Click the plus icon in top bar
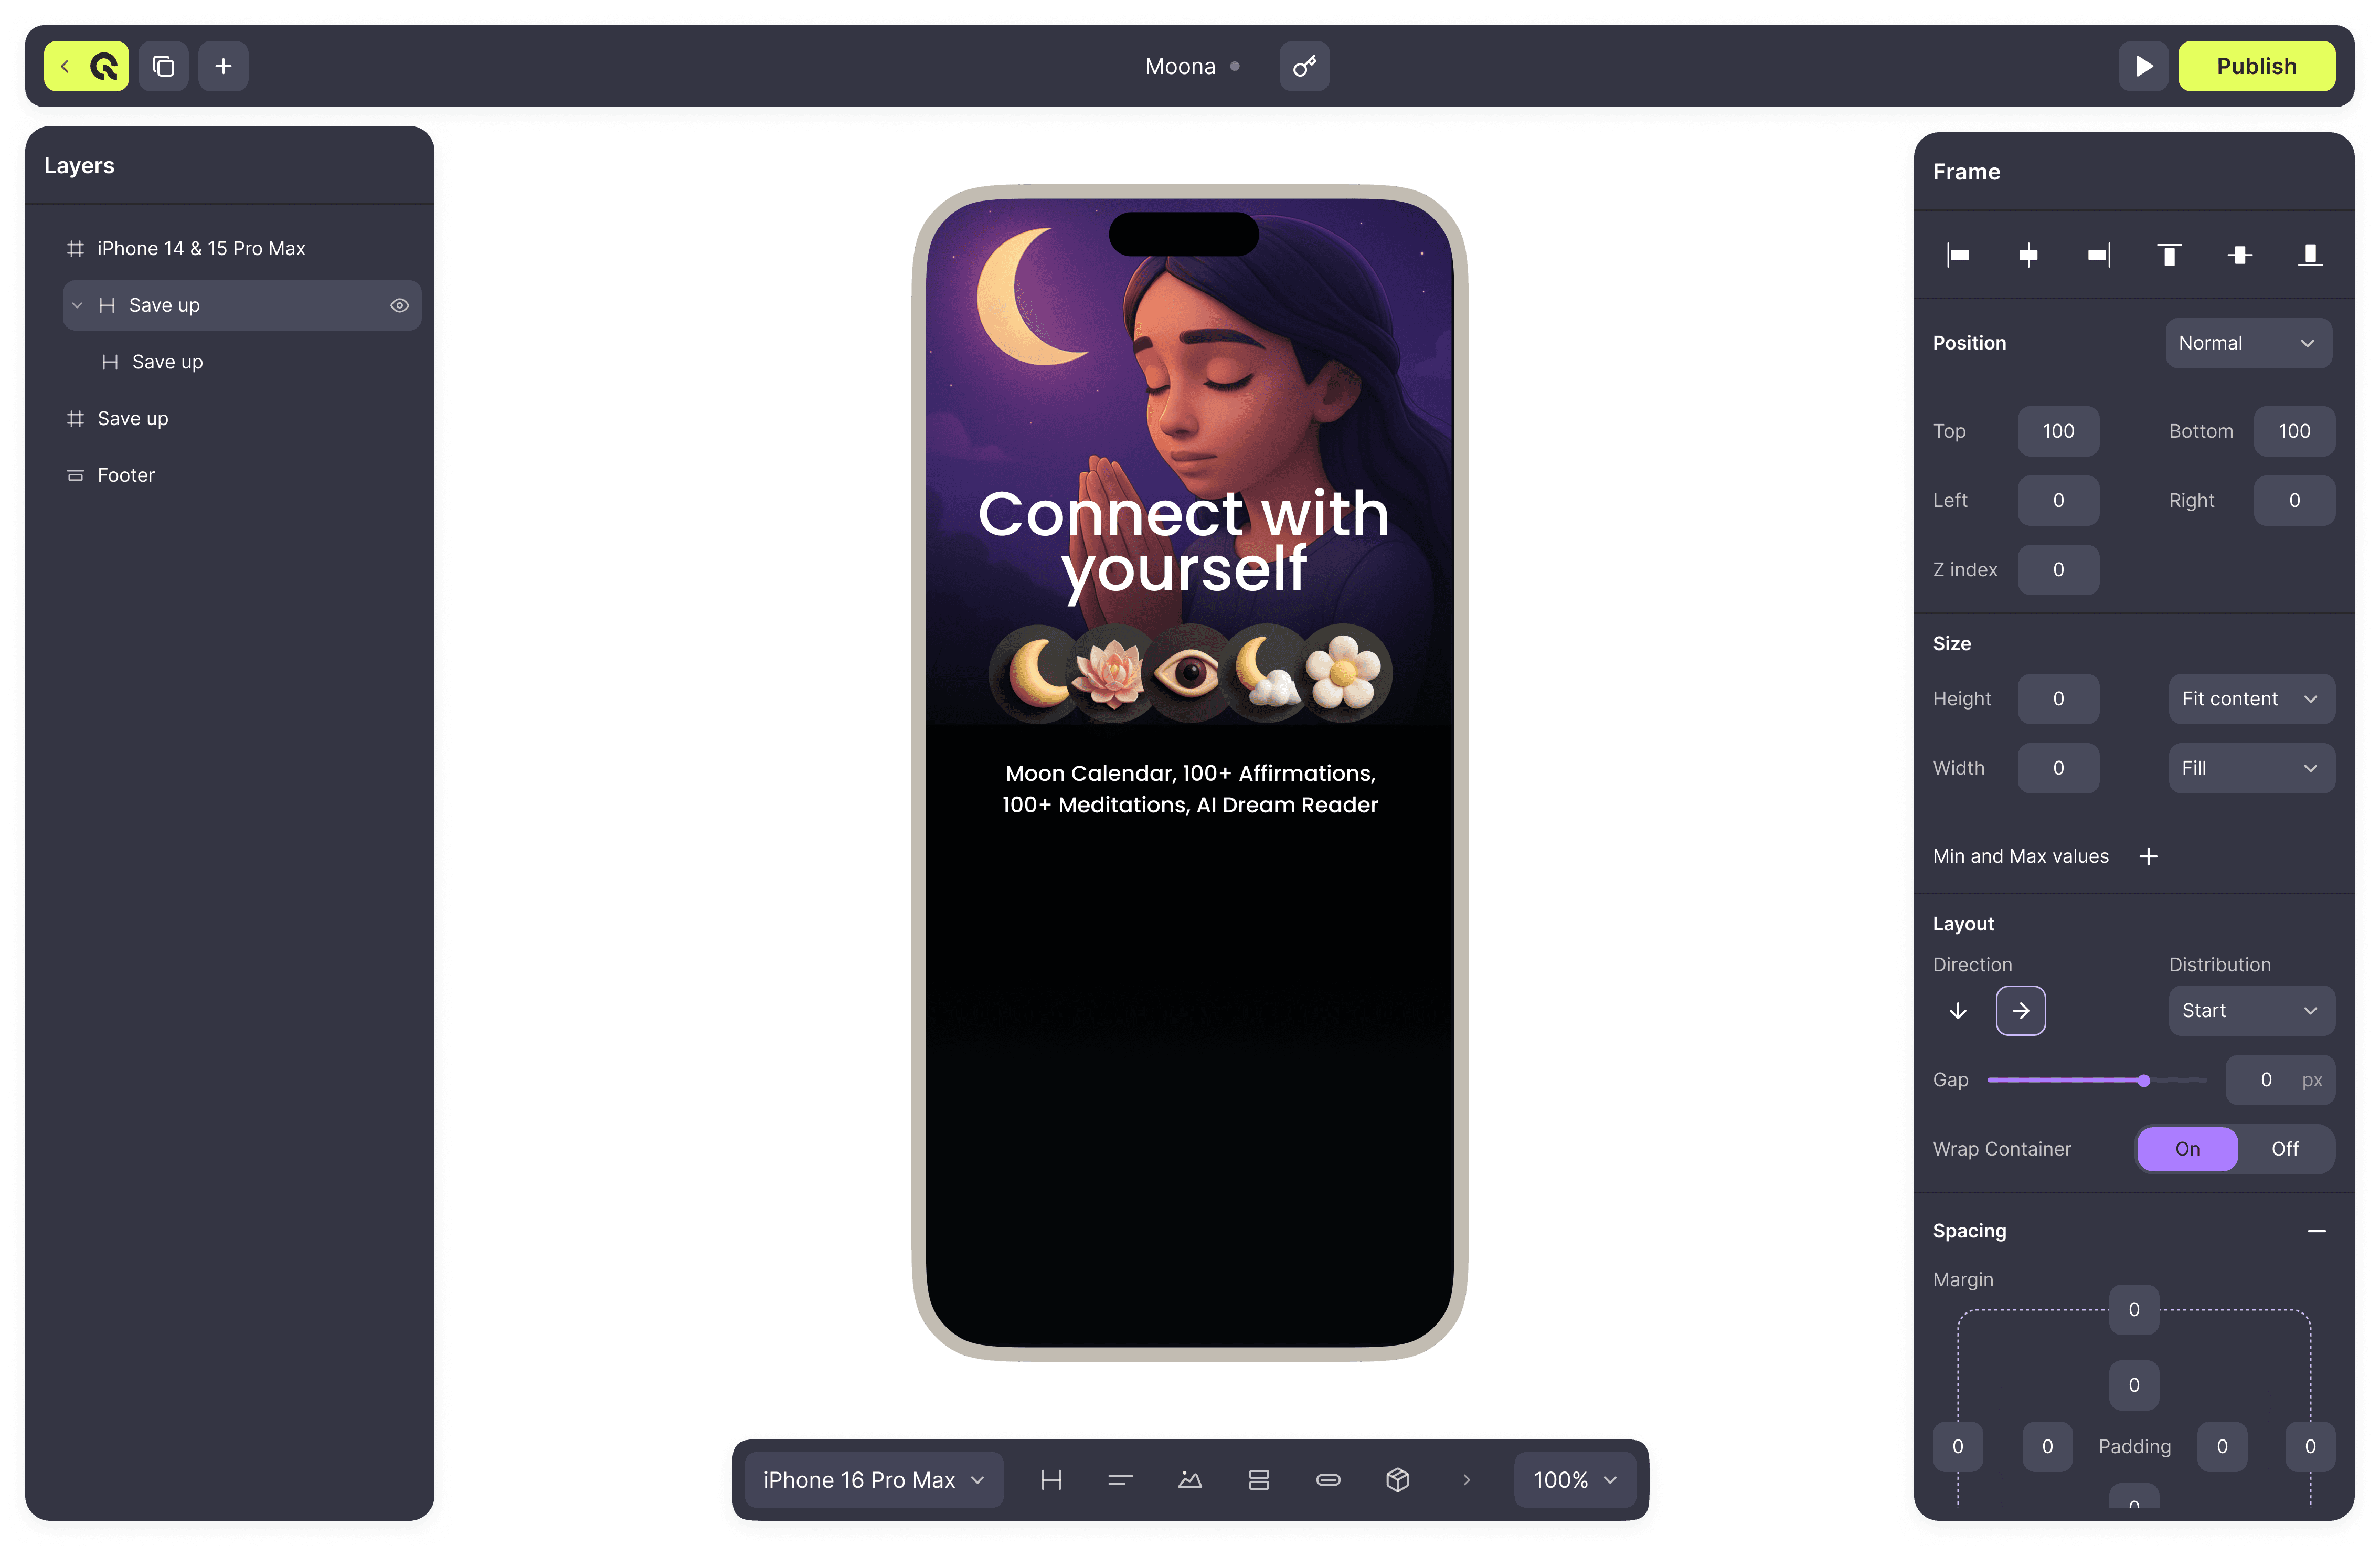Screen dimensions: 2380x1546 [223, 66]
